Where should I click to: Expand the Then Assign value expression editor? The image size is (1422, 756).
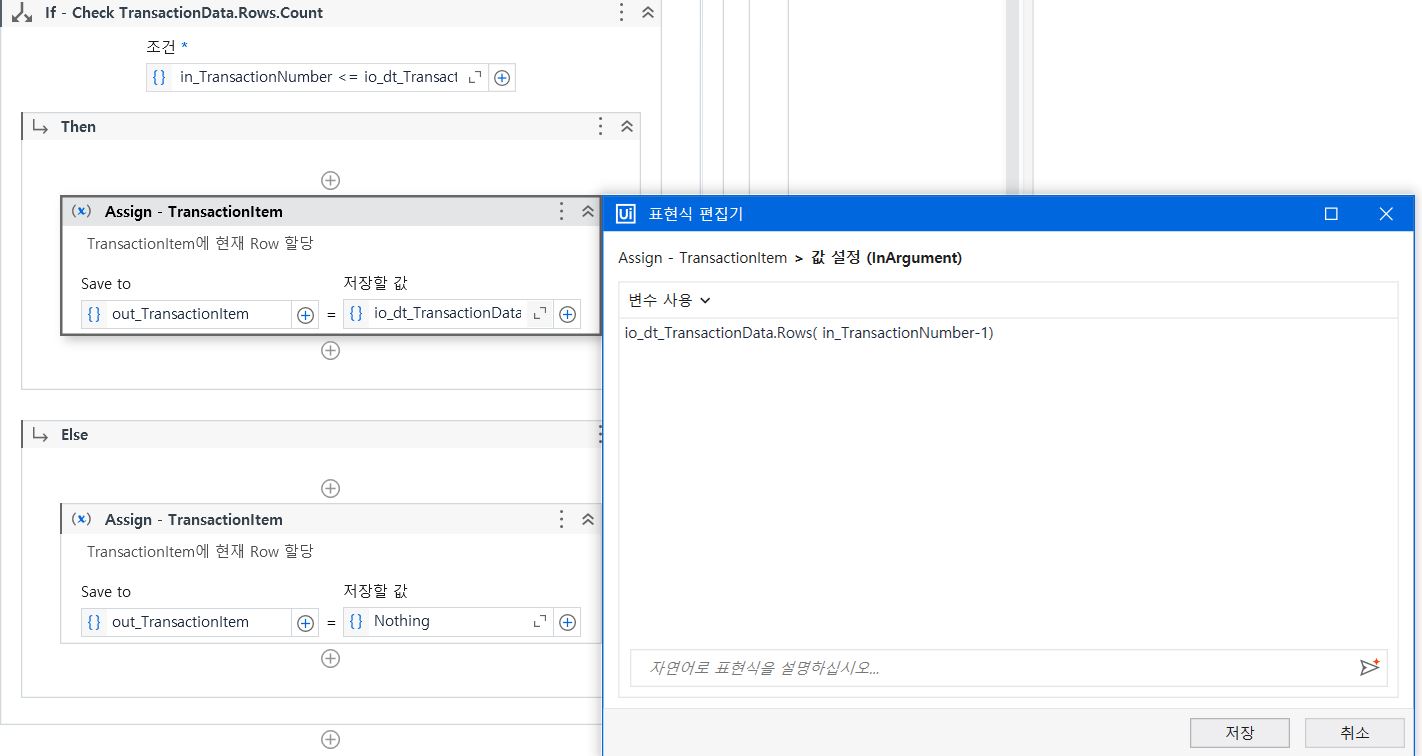[540, 313]
